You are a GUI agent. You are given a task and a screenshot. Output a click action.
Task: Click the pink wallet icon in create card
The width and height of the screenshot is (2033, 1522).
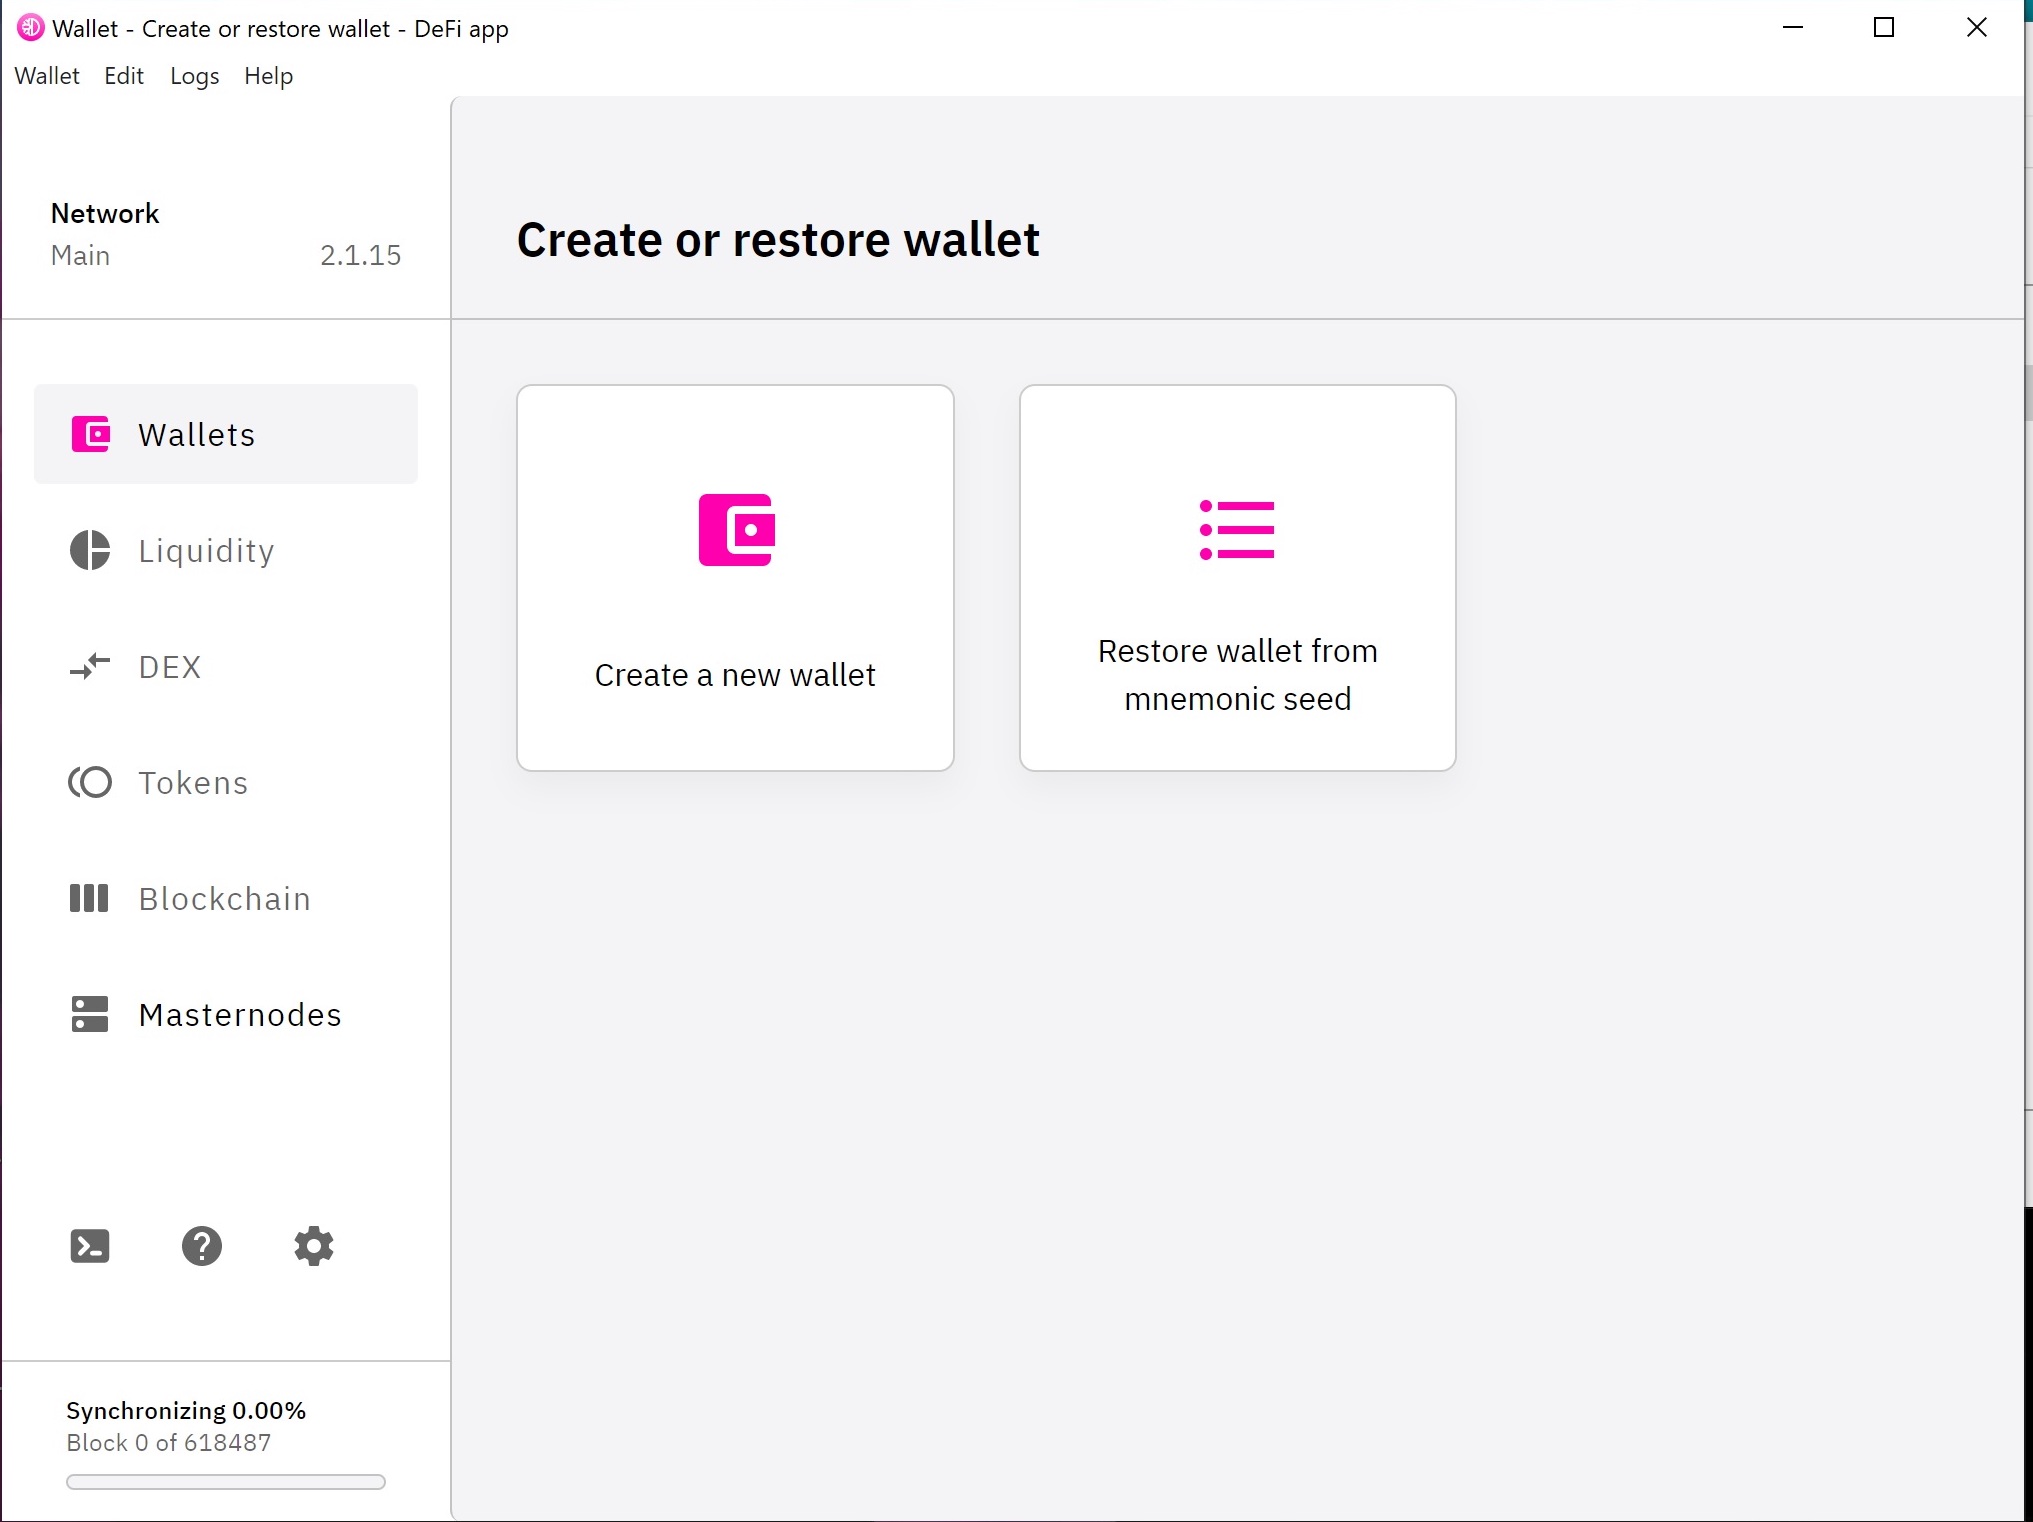pyautogui.click(x=736, y=530)
